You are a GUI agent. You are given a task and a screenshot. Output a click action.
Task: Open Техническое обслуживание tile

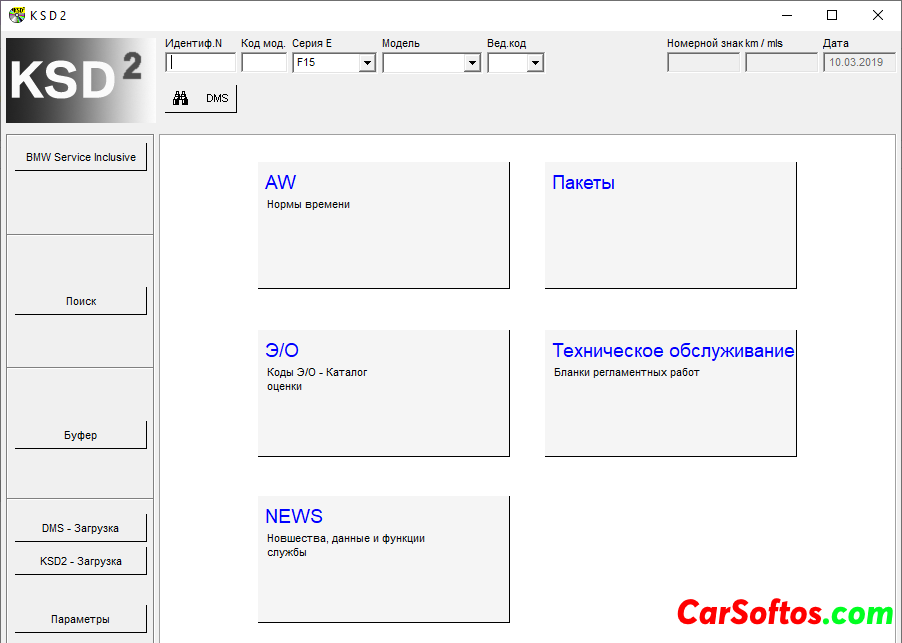point(670,393)
